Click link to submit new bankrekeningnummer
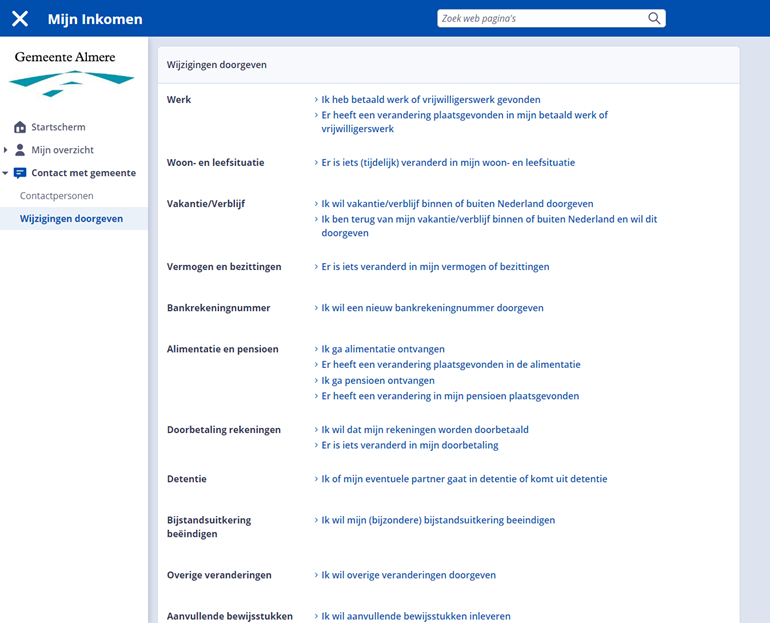Screen dimensions: 770x623 pyautogui.click(x=432, y=308)
